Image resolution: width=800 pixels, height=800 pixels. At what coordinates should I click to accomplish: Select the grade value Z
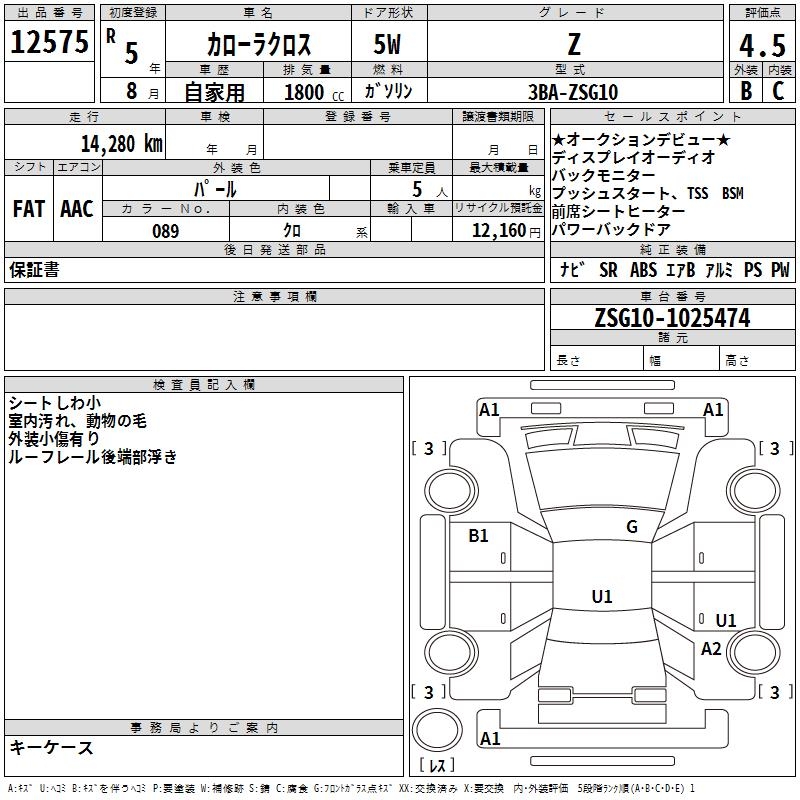[x=574, y=44]
